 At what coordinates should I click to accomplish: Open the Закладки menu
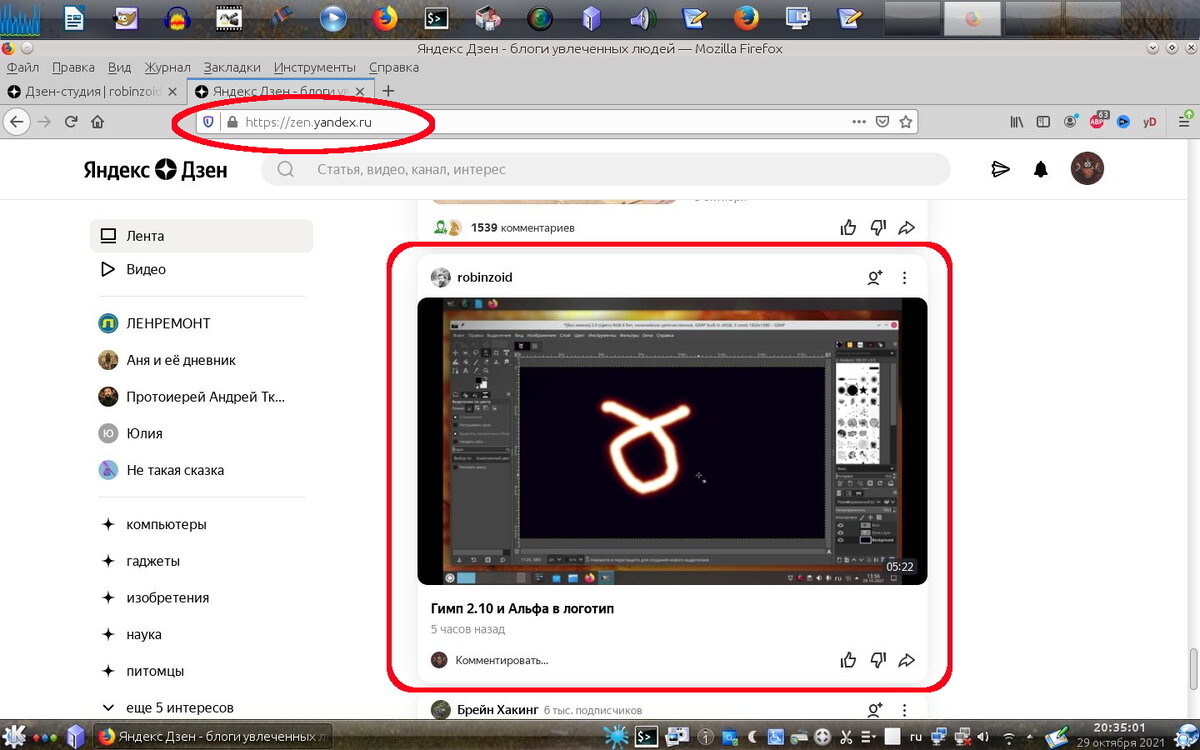coord(232,67)
